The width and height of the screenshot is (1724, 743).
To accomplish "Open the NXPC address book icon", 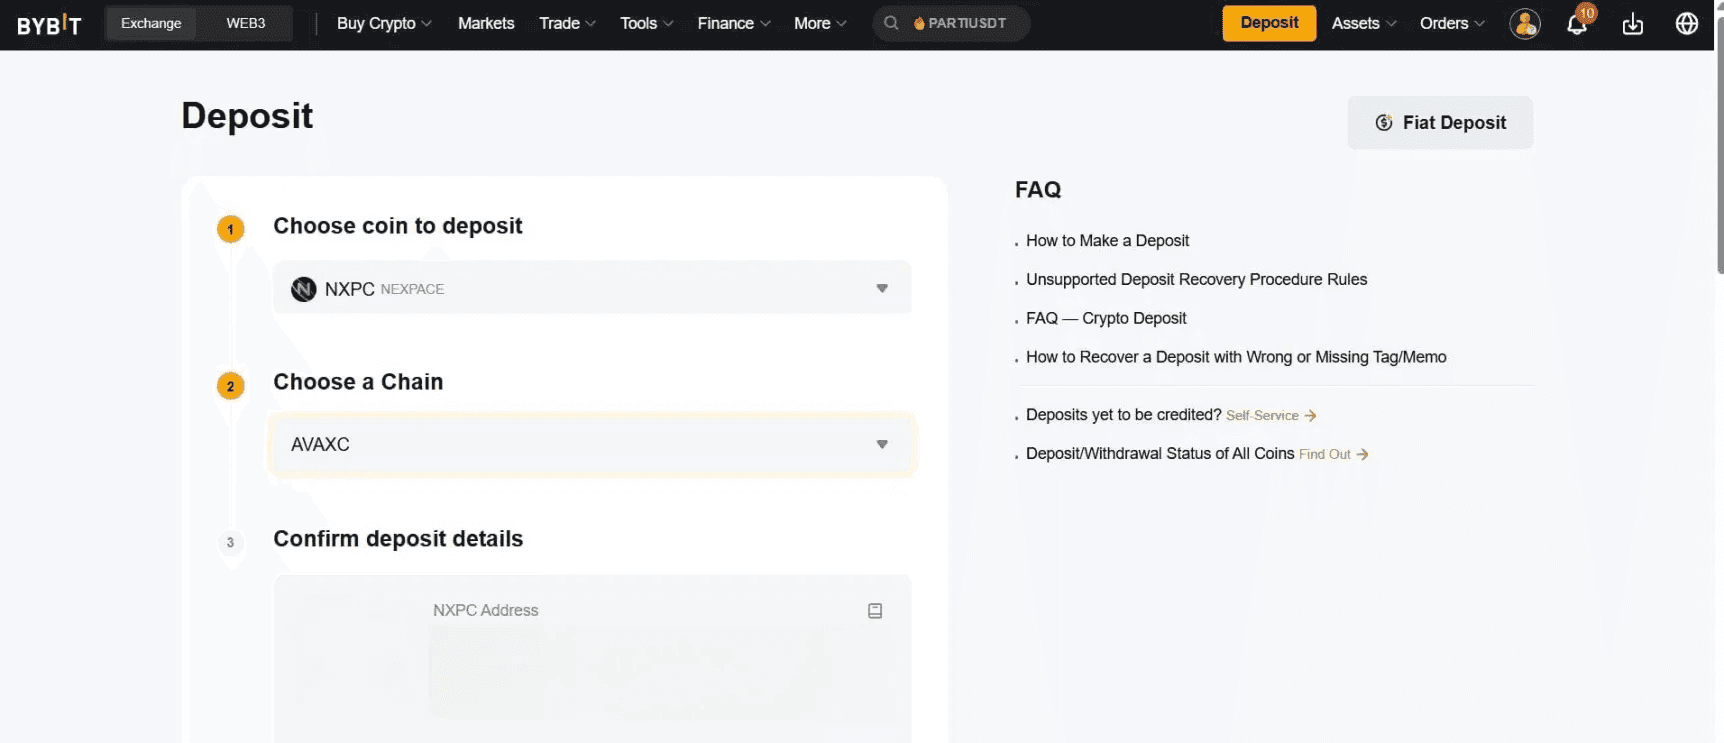I will [x=875, y=611].
